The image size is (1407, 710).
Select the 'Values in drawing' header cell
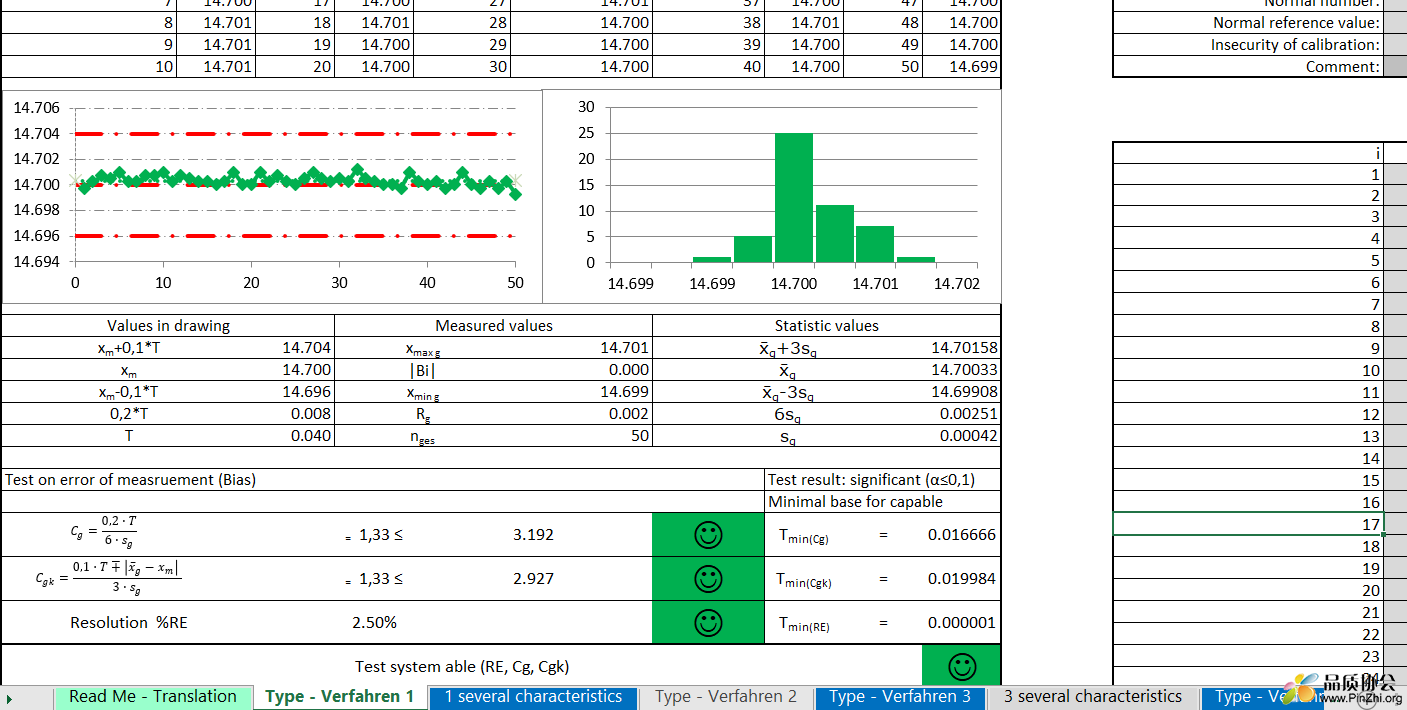point(168,326)
